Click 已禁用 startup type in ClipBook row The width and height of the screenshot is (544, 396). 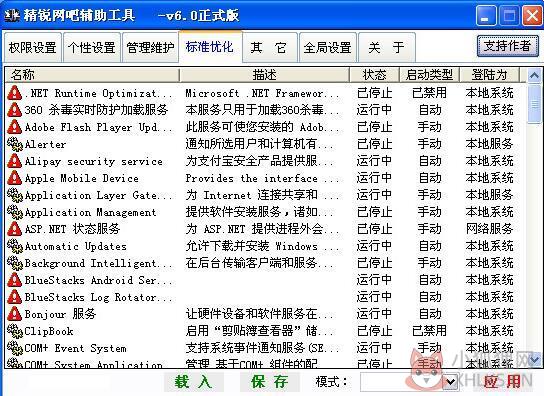pos(429,331)
